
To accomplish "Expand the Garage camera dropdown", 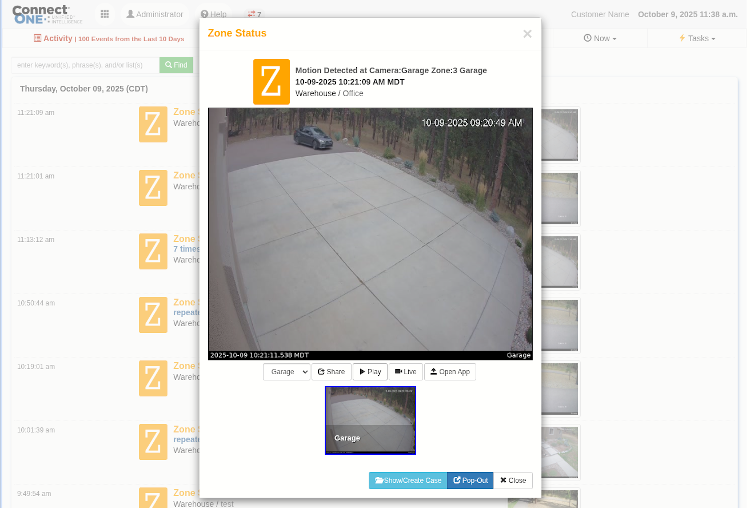I will click(287, 372).
